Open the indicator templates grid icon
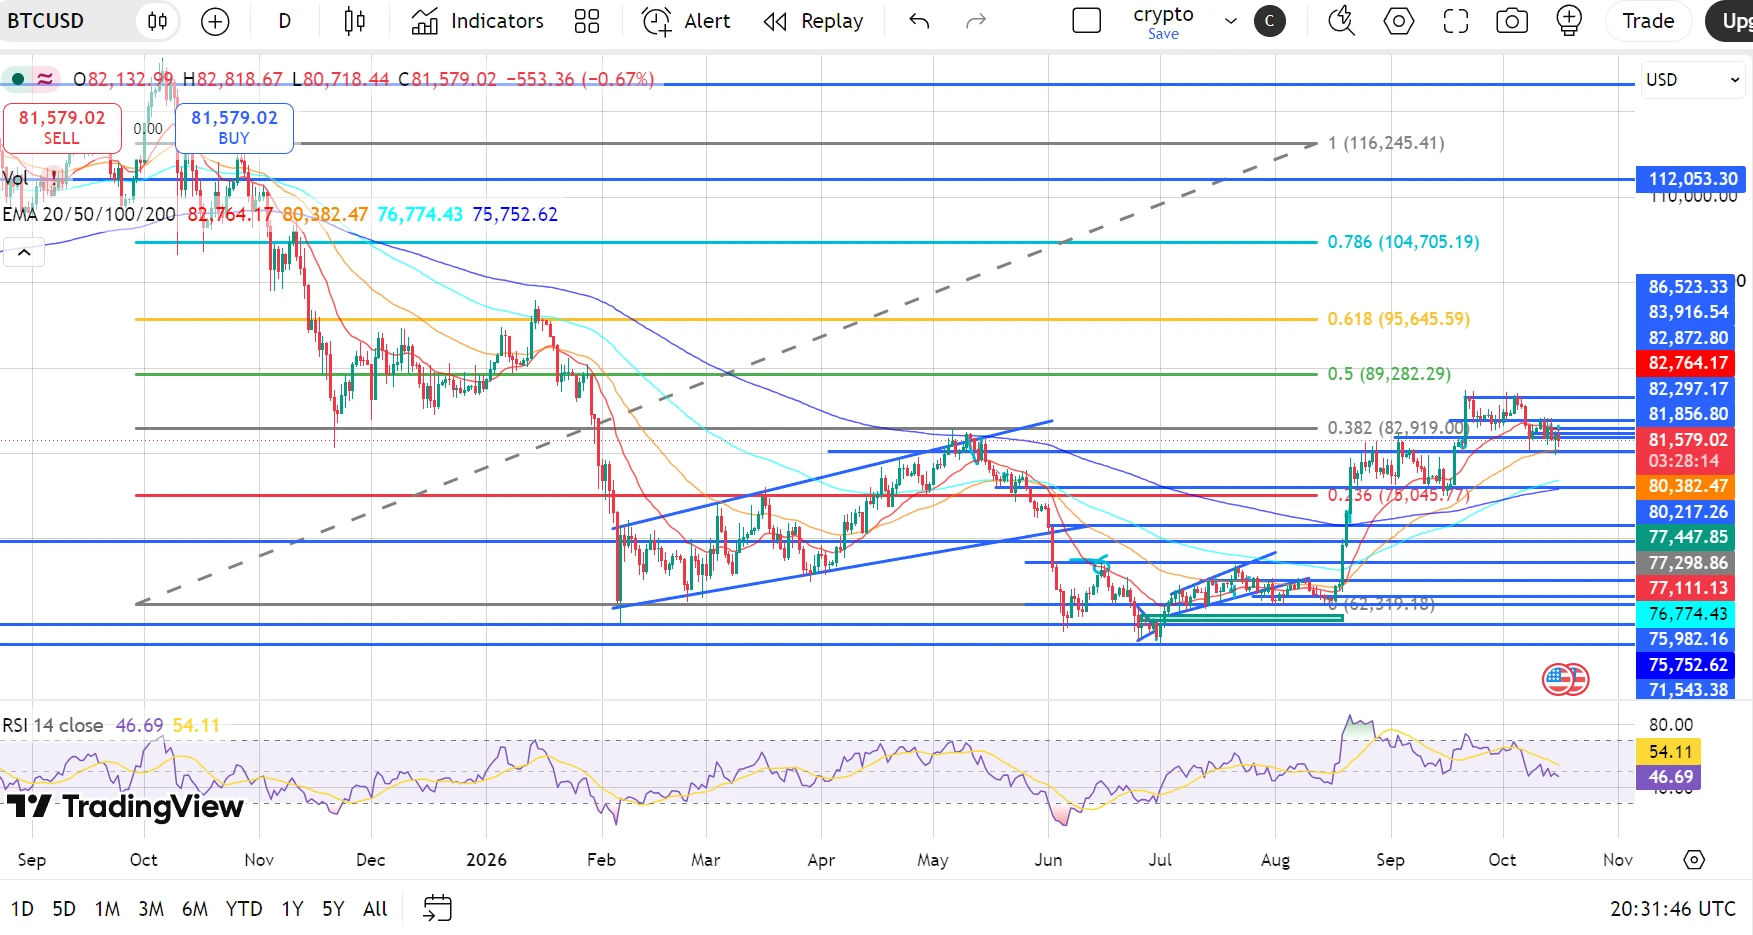The image size is (1753, 935). point(587,21)
